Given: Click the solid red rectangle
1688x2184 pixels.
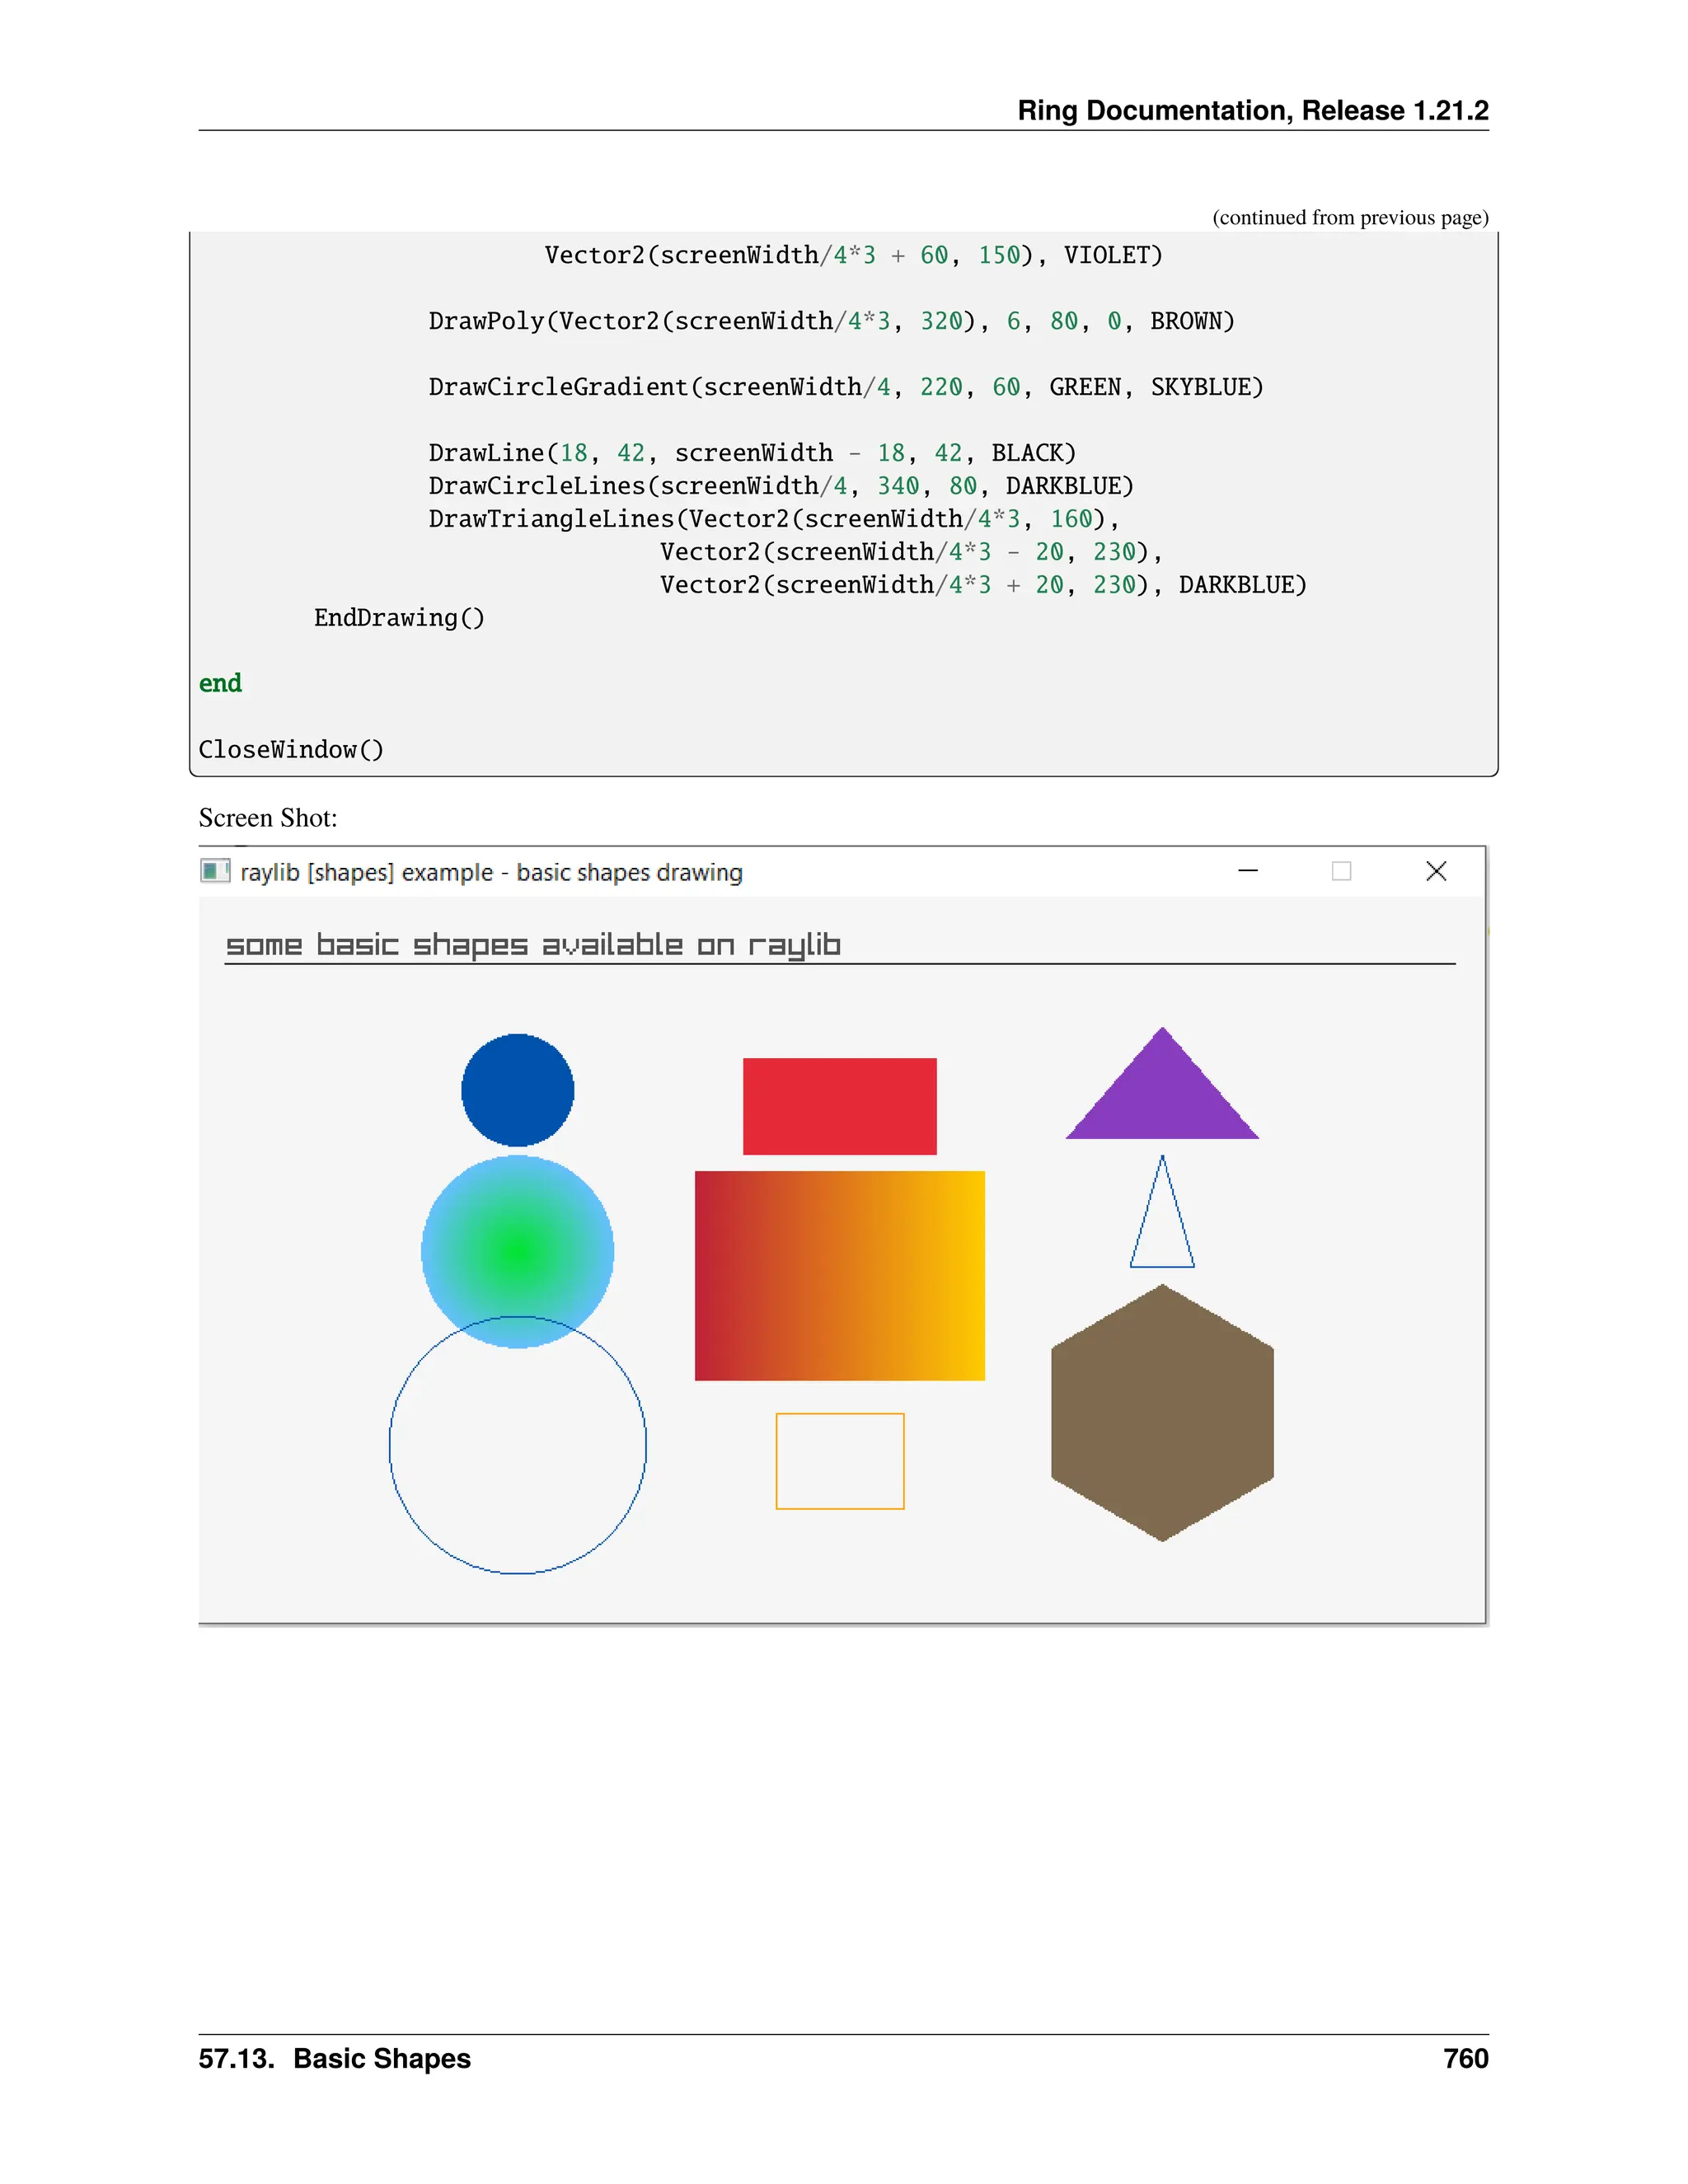Looking at the screenshot, I should pos(840,1106).
